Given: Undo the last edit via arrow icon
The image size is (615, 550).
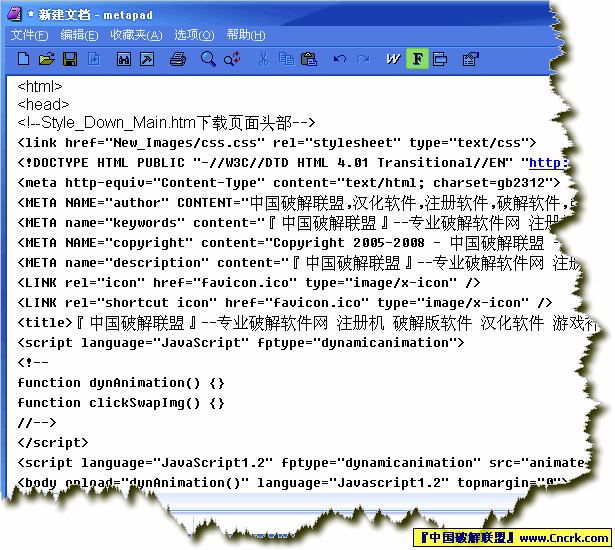Looking at the screenshot, I should [x=340, y=59].
